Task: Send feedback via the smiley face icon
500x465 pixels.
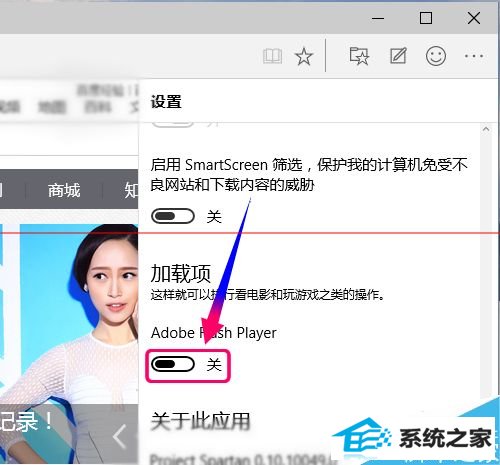Action: (436, 56)
